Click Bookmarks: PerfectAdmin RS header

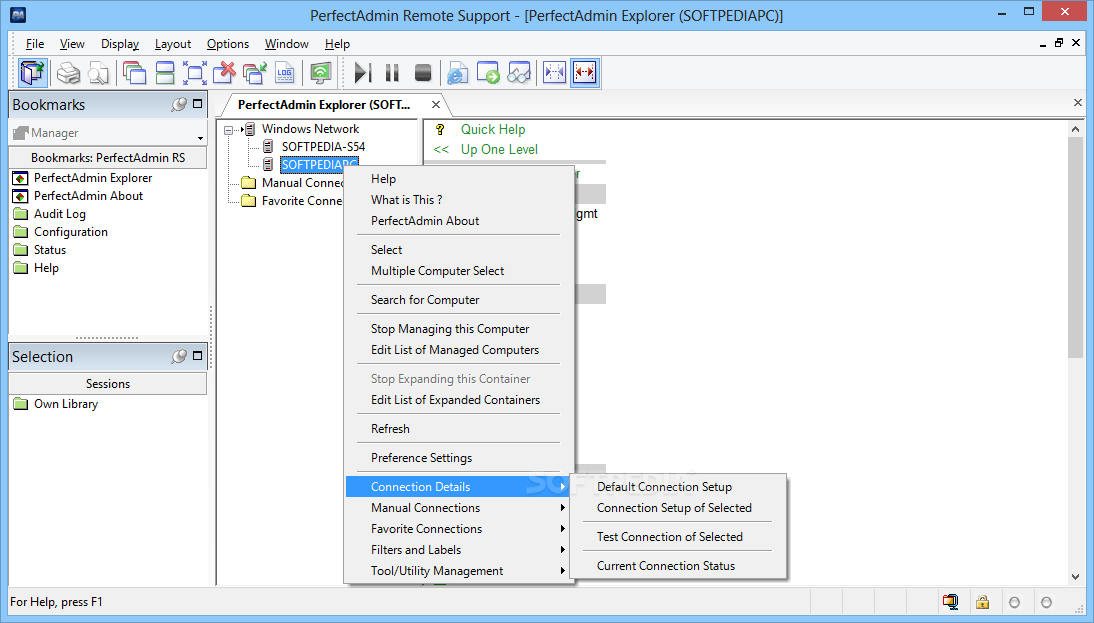(107, 158)
